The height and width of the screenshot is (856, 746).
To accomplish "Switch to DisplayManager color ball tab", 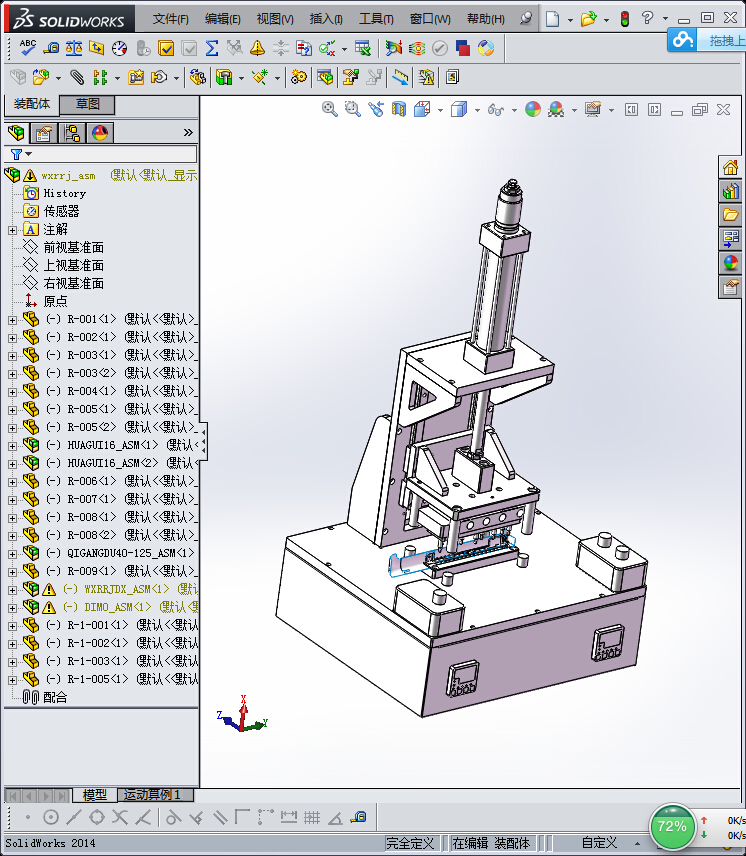I will click(100, 133).
